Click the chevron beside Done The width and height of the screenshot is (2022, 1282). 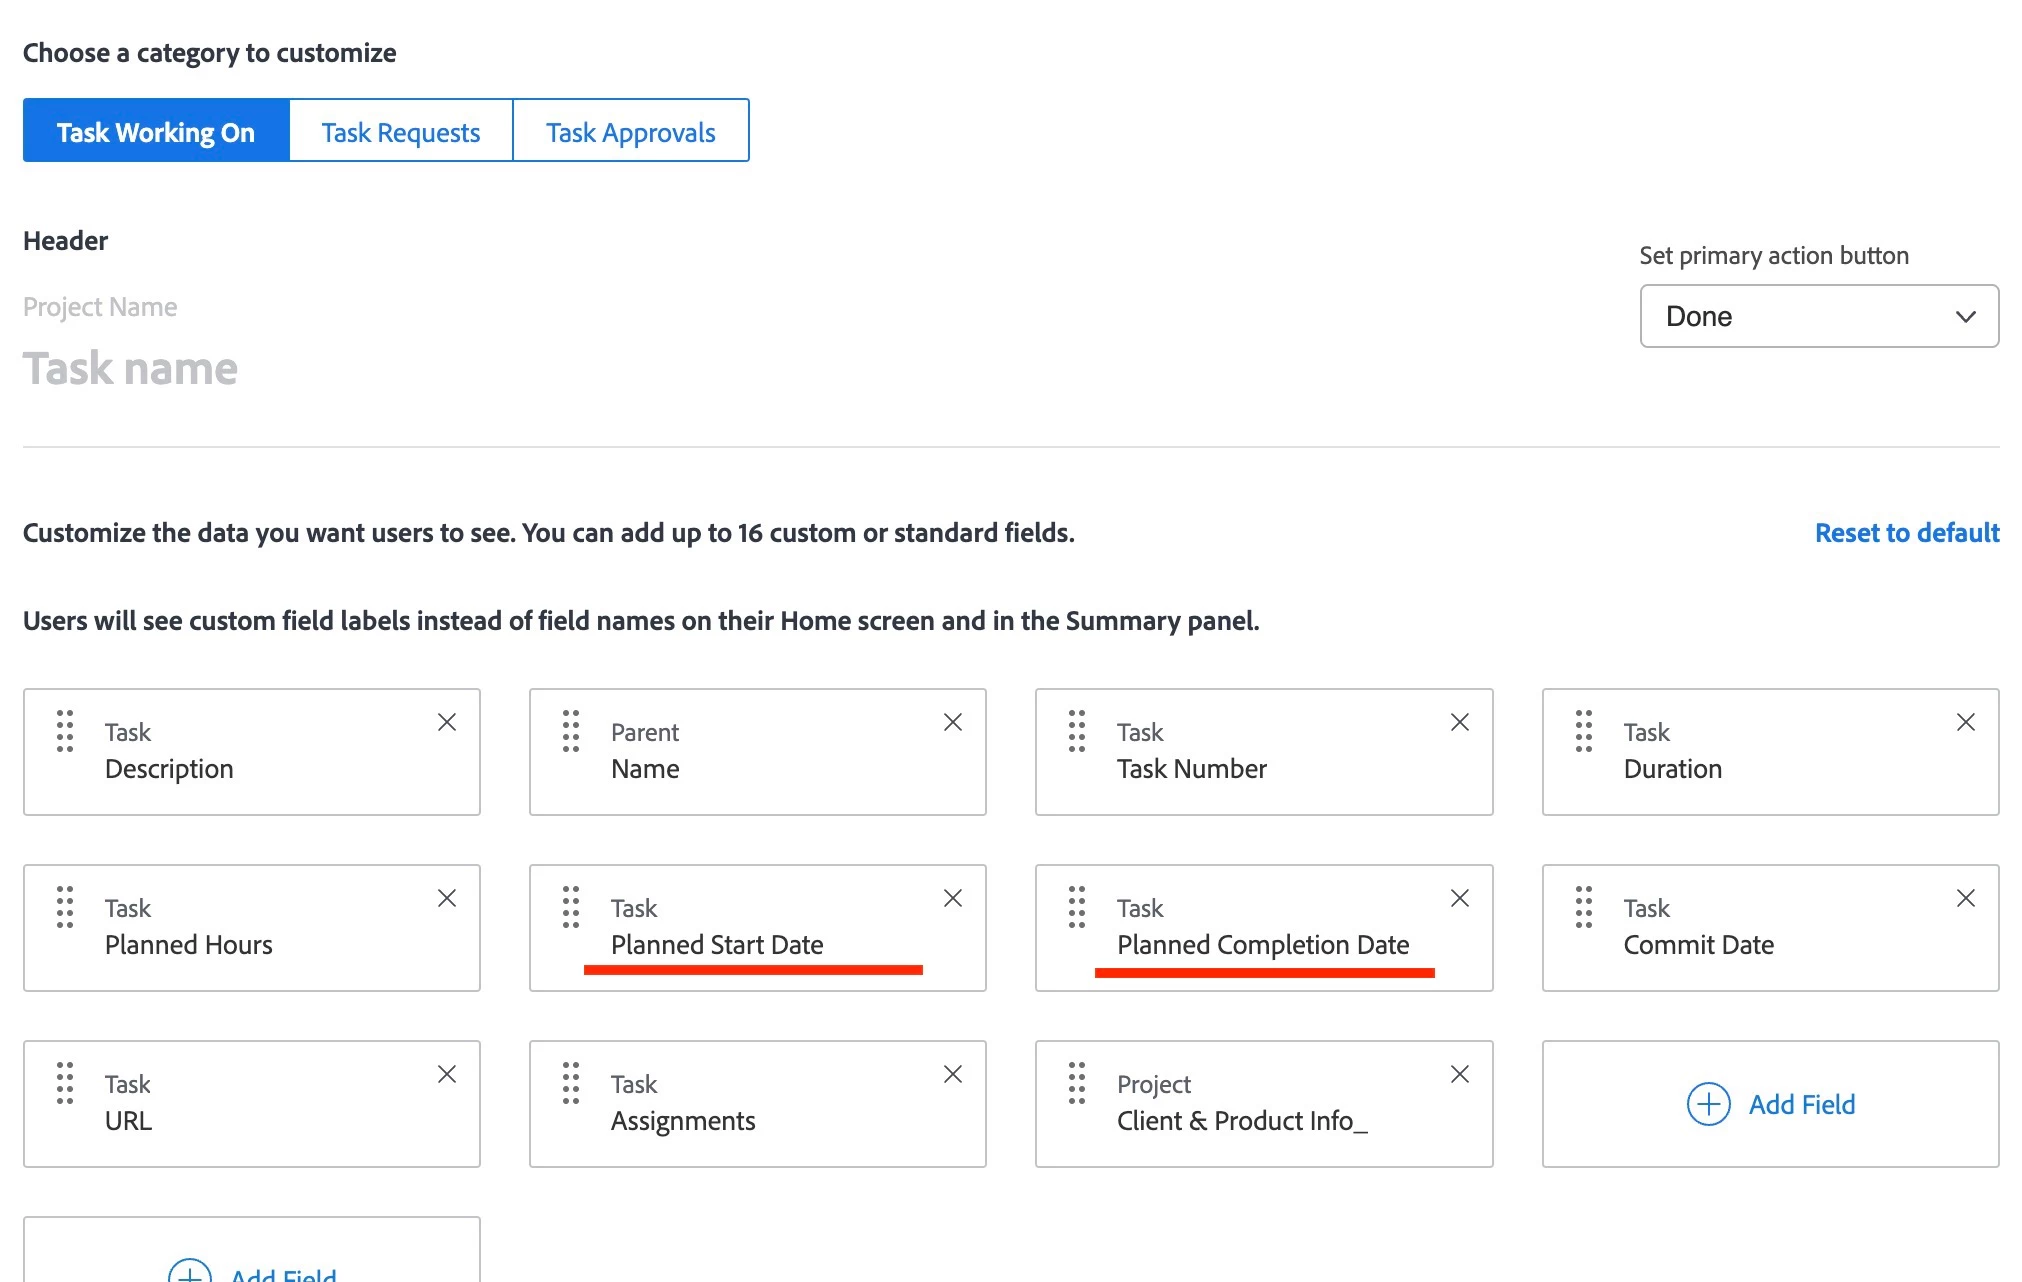click(1965, 317)
